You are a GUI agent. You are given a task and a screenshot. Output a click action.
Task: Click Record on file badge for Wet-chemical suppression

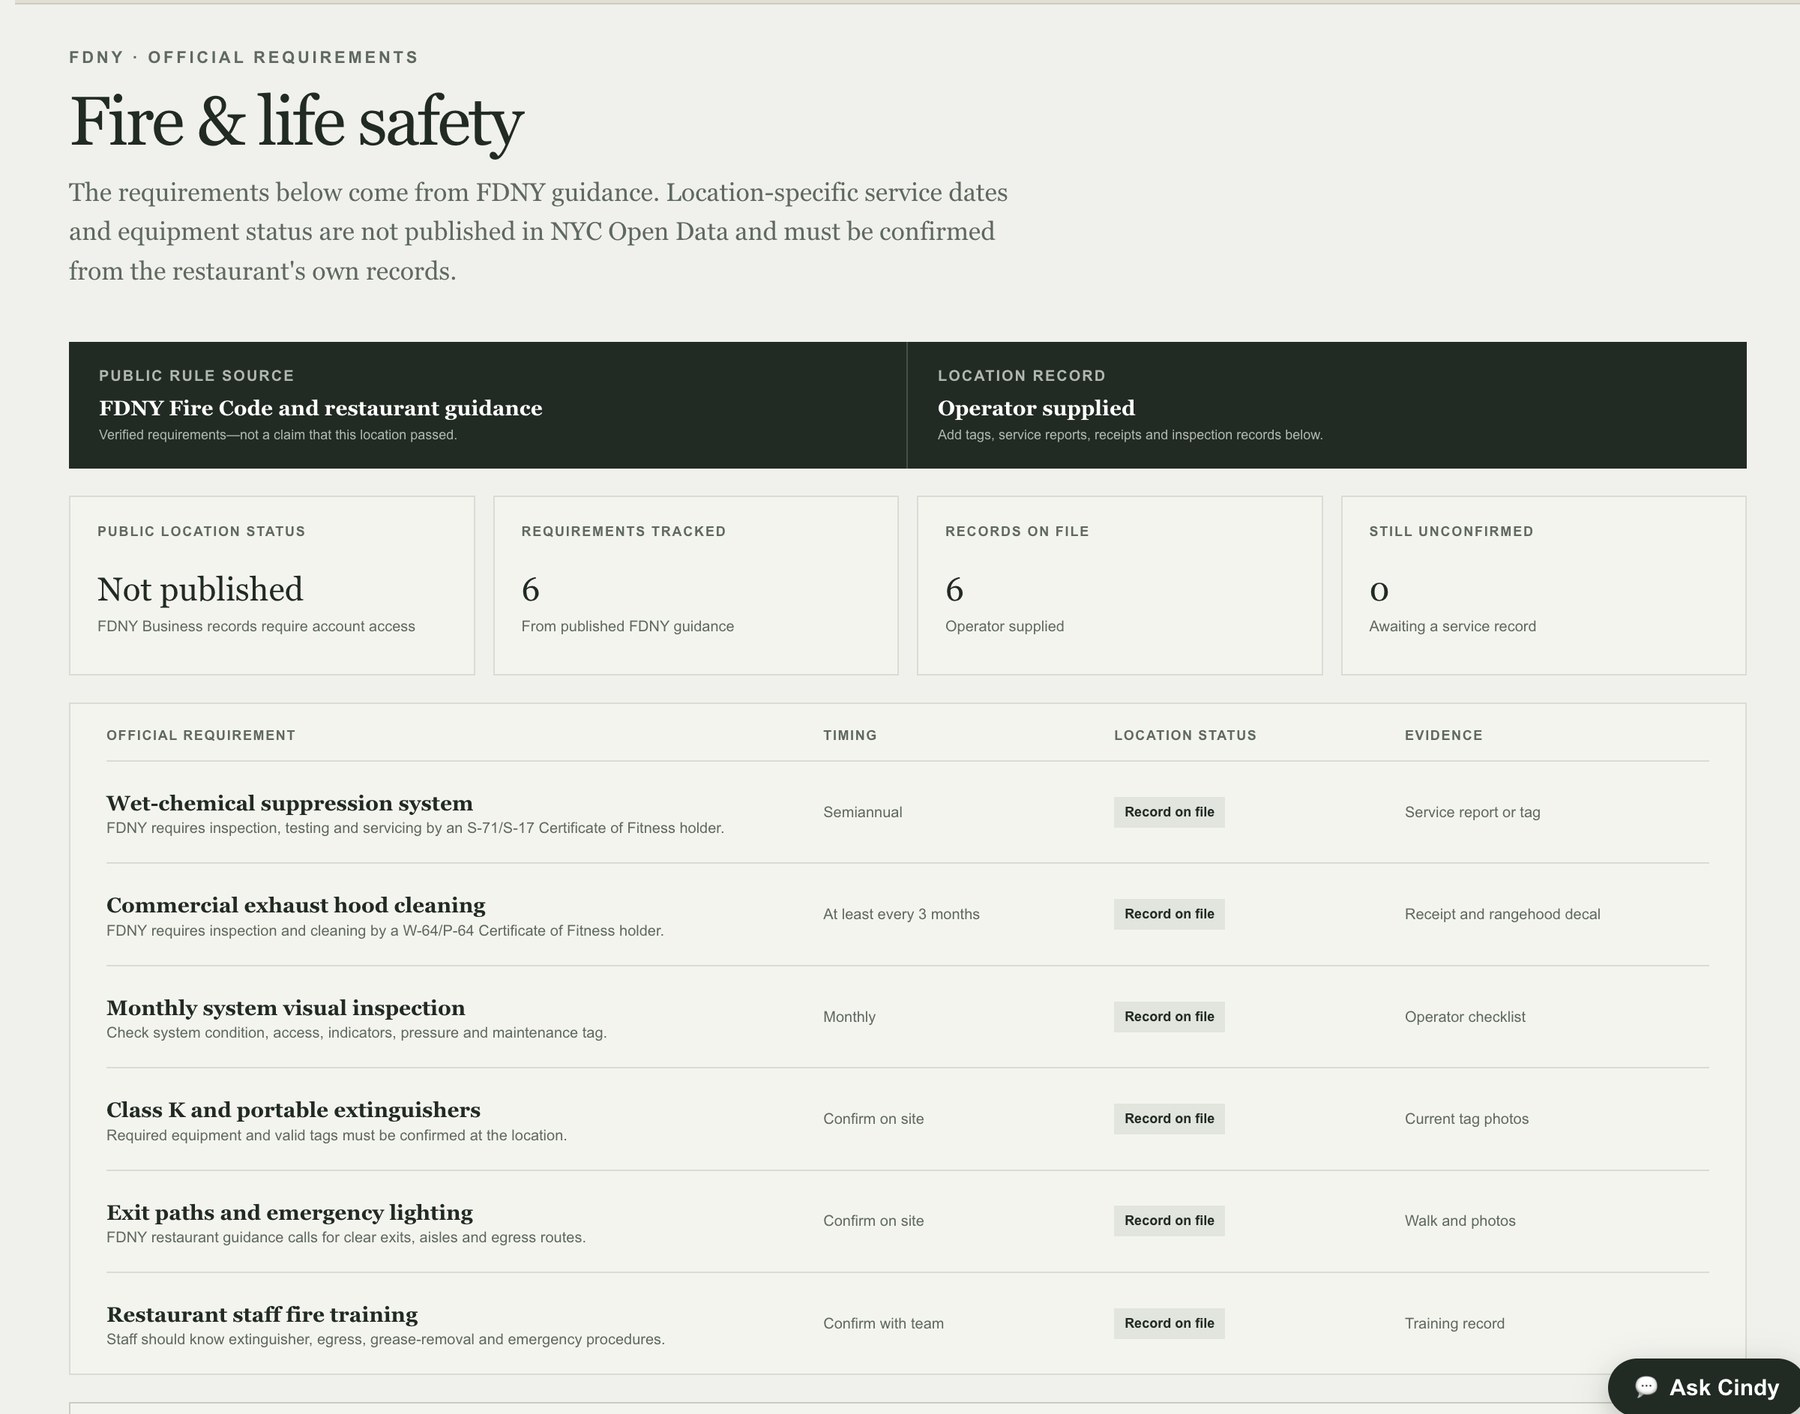[1169, 812]
